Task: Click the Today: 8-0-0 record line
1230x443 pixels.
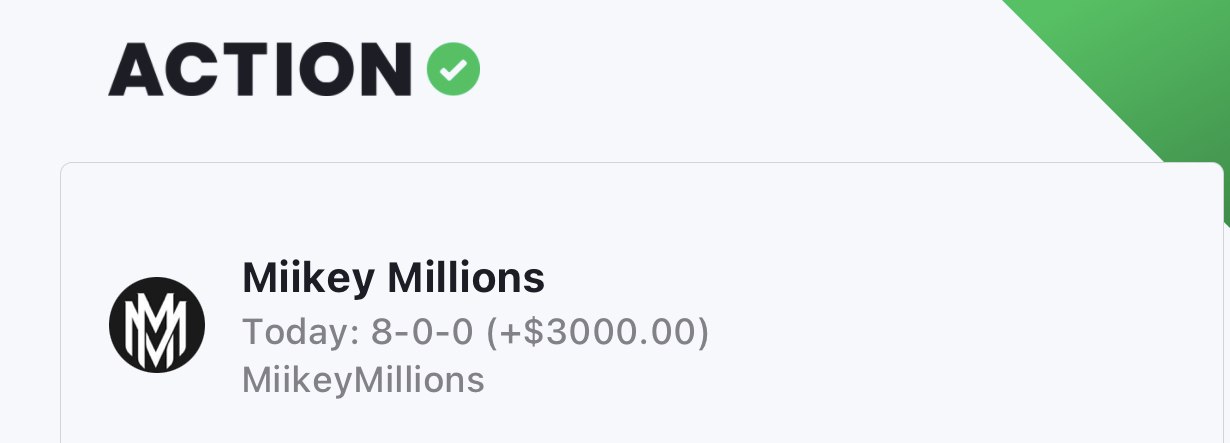Action: click(x=475, y=332)
